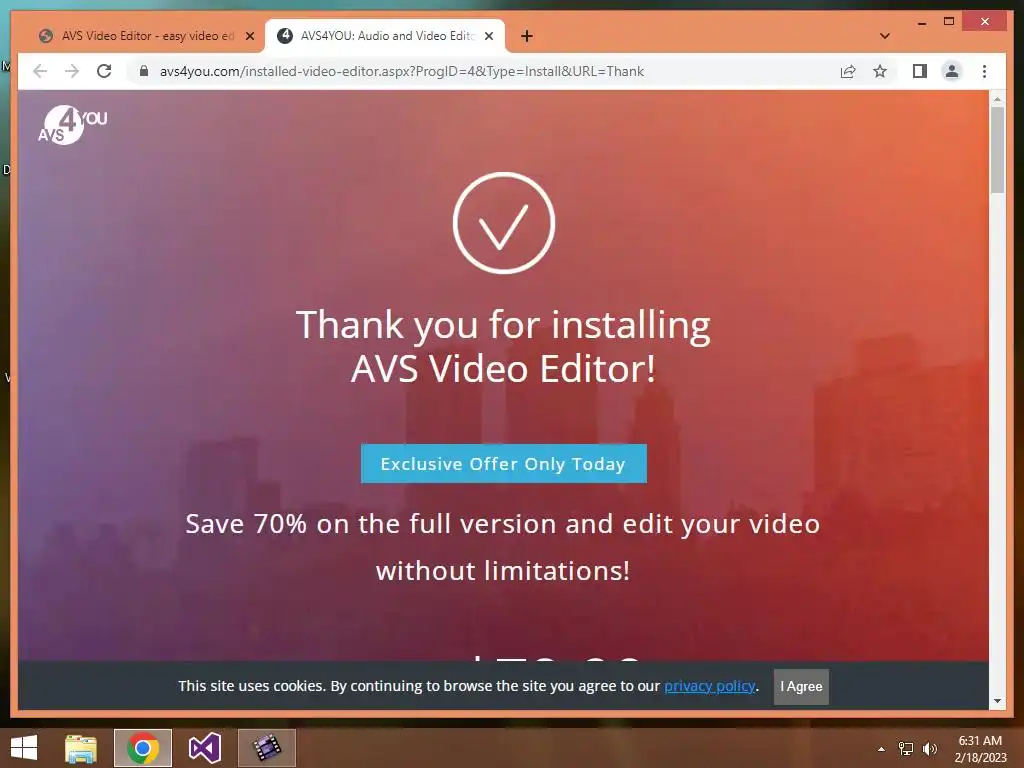This screenshot has width=1024, height=768.
Task: Click the page scrollbar thumb
Action: click(997, 150)
